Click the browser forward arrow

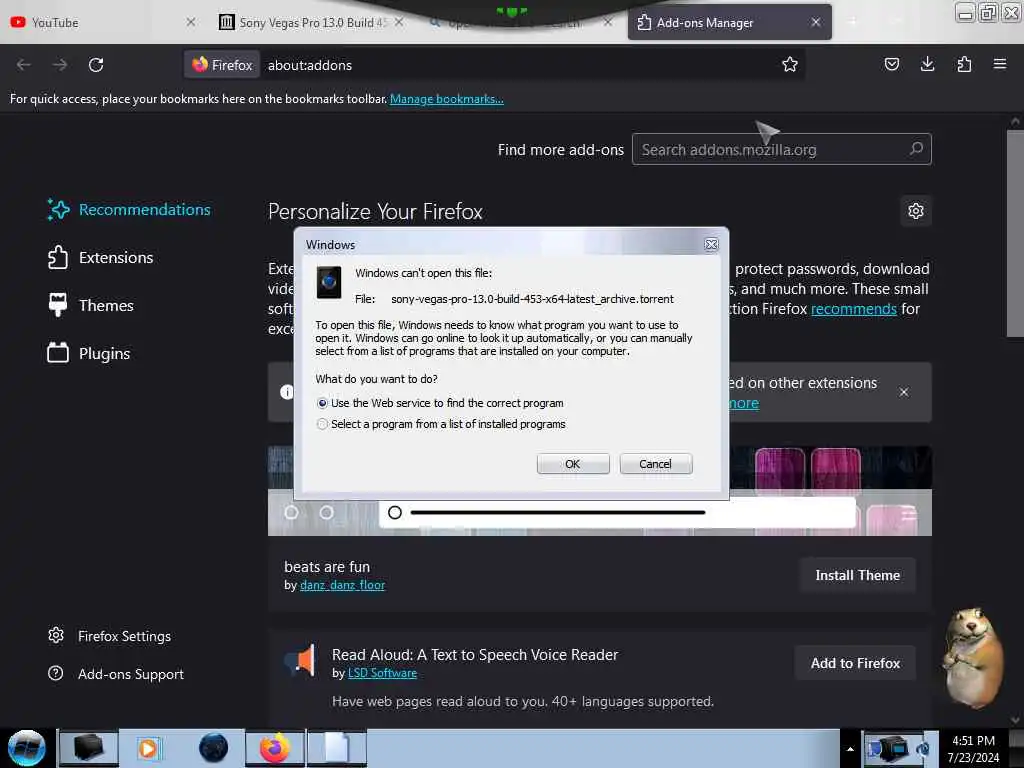coord(59,65)
